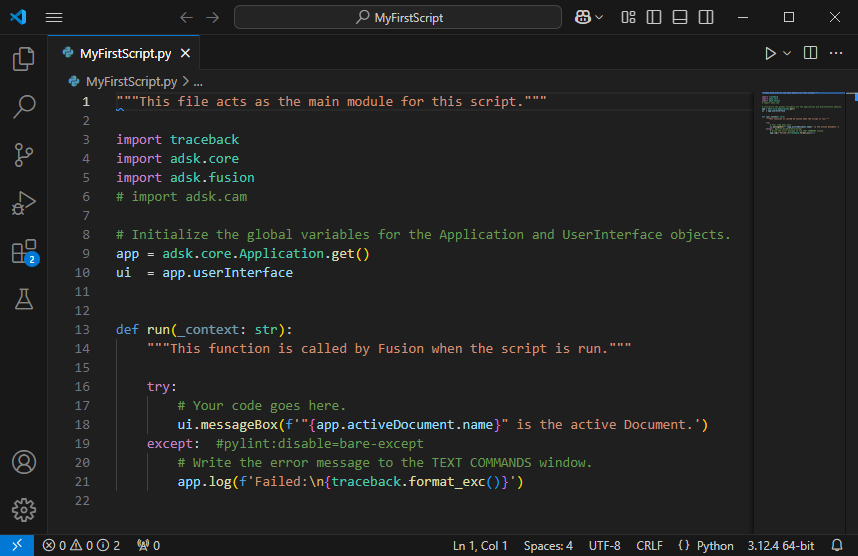Click the def run function name
858x556 pixels.
click(x=158, y=329)
